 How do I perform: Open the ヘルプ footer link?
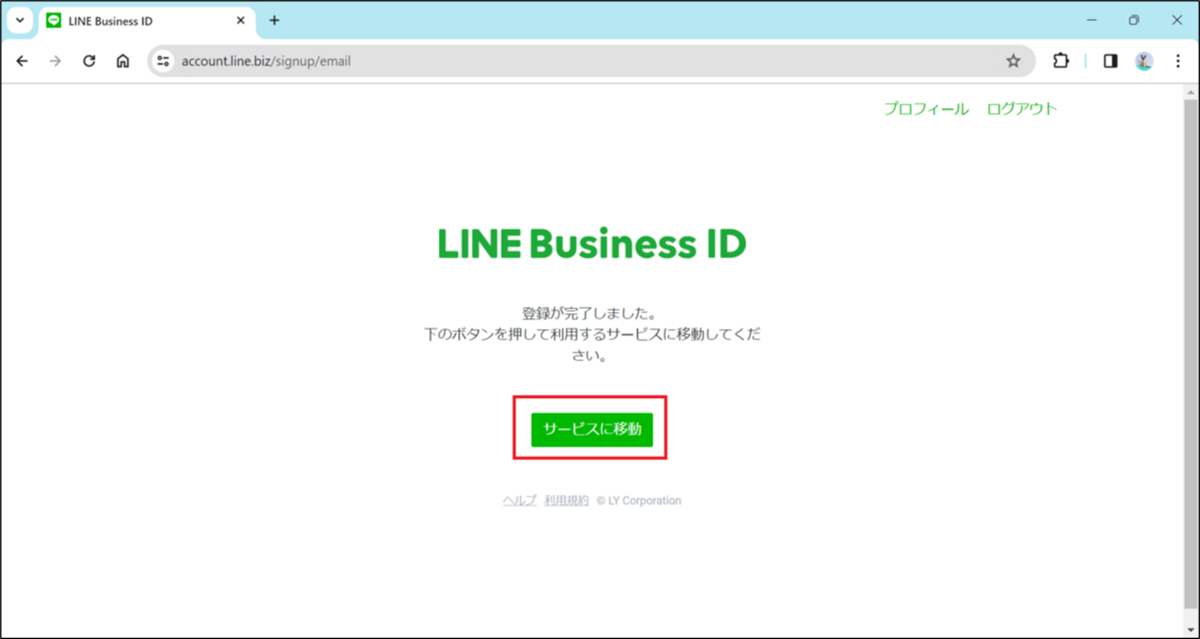coord(519,501)
